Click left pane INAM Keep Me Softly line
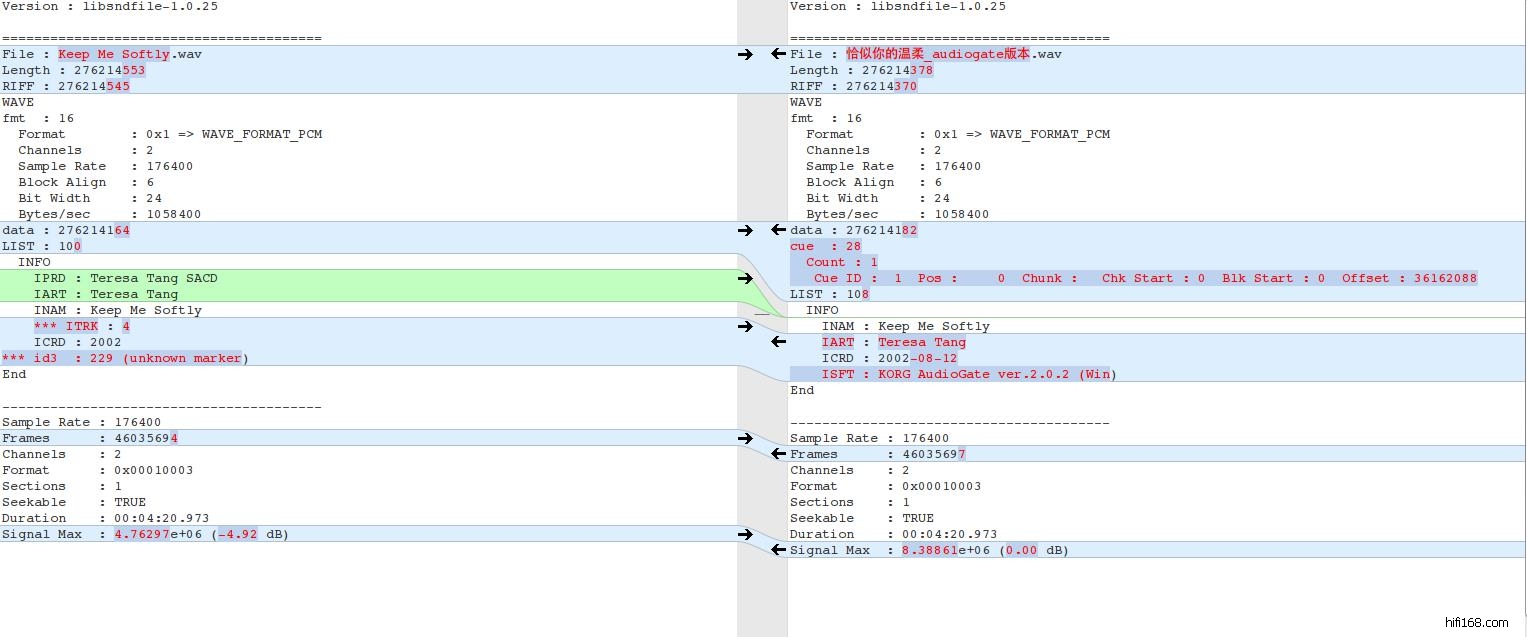The image size is (1527, 637). [x=117, y=310]
